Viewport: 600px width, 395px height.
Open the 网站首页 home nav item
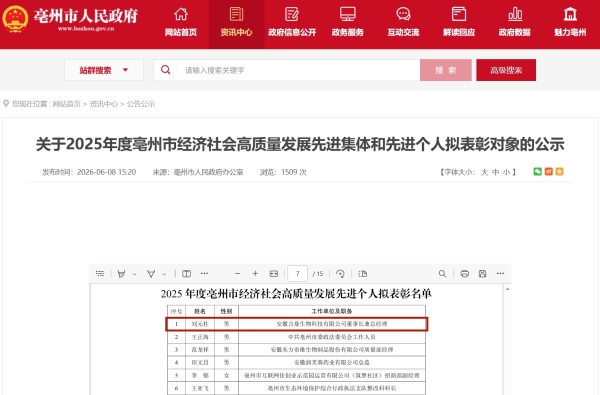click(181, 23)
